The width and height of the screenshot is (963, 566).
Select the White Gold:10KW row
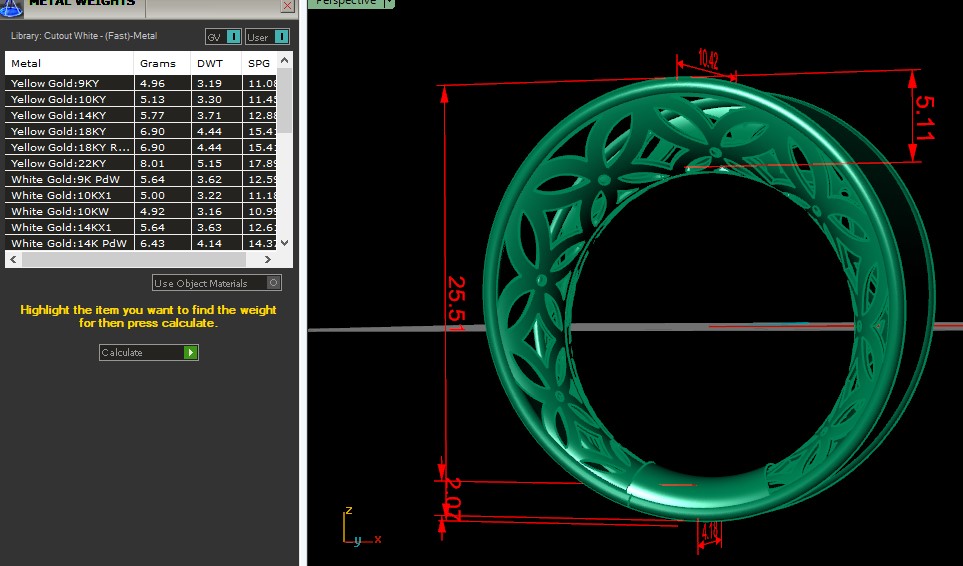[70, 211]
